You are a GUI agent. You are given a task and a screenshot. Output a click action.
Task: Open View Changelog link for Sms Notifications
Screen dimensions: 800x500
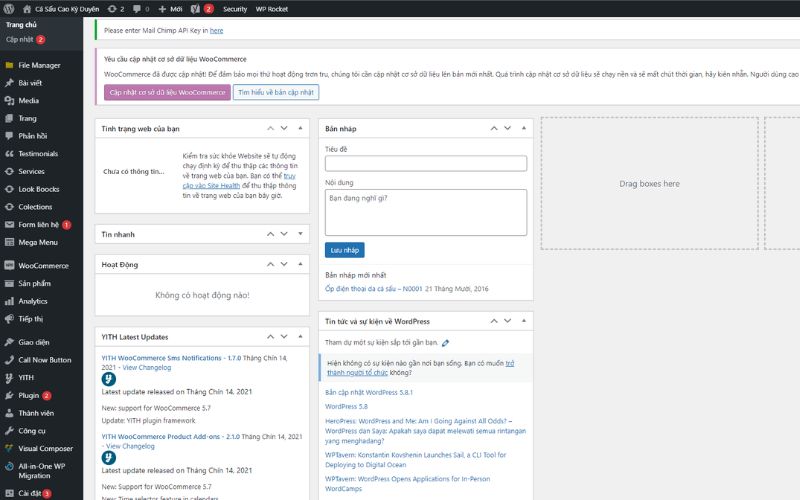point(147,367)
